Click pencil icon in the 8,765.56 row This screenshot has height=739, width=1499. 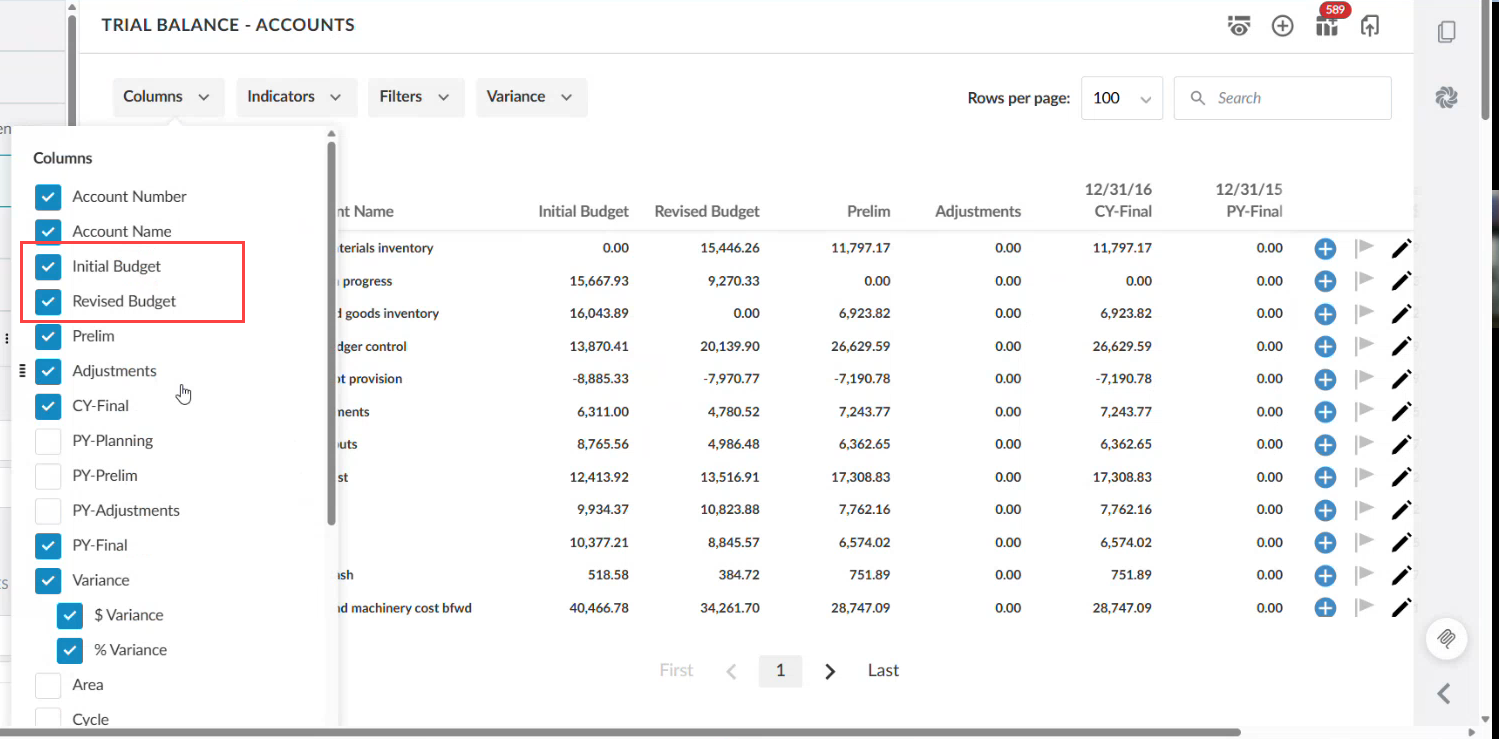tap(1401, 444)
